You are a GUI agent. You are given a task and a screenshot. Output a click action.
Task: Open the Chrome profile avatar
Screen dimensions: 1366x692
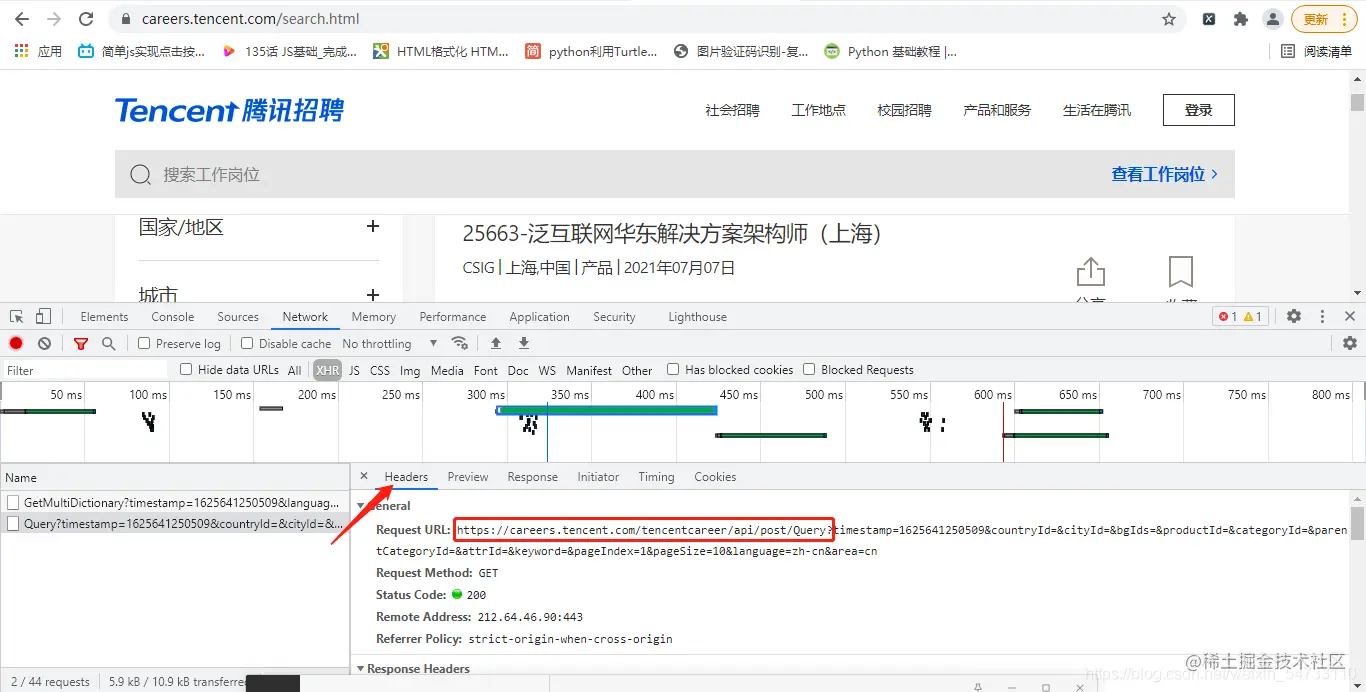1272,19
